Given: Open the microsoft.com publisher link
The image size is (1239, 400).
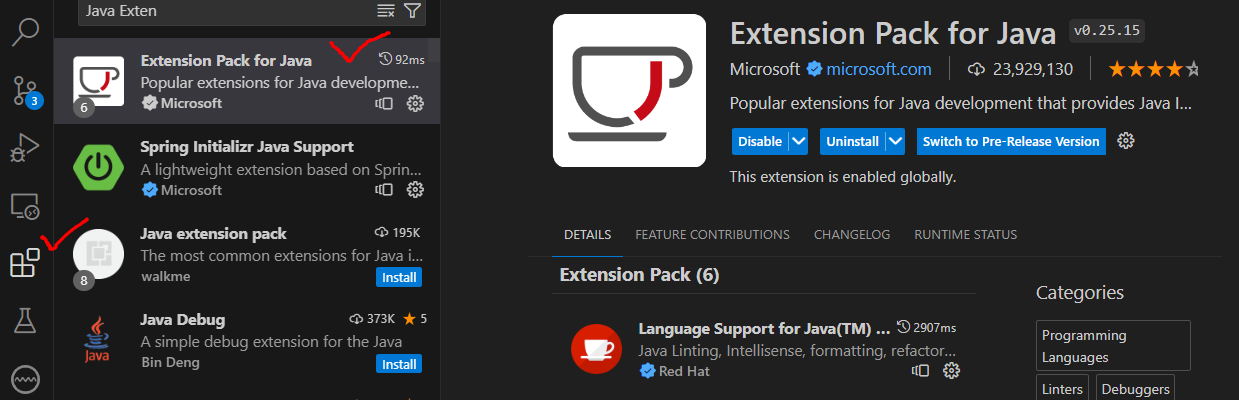Looking at the screenshot, I should coord(878,70).
